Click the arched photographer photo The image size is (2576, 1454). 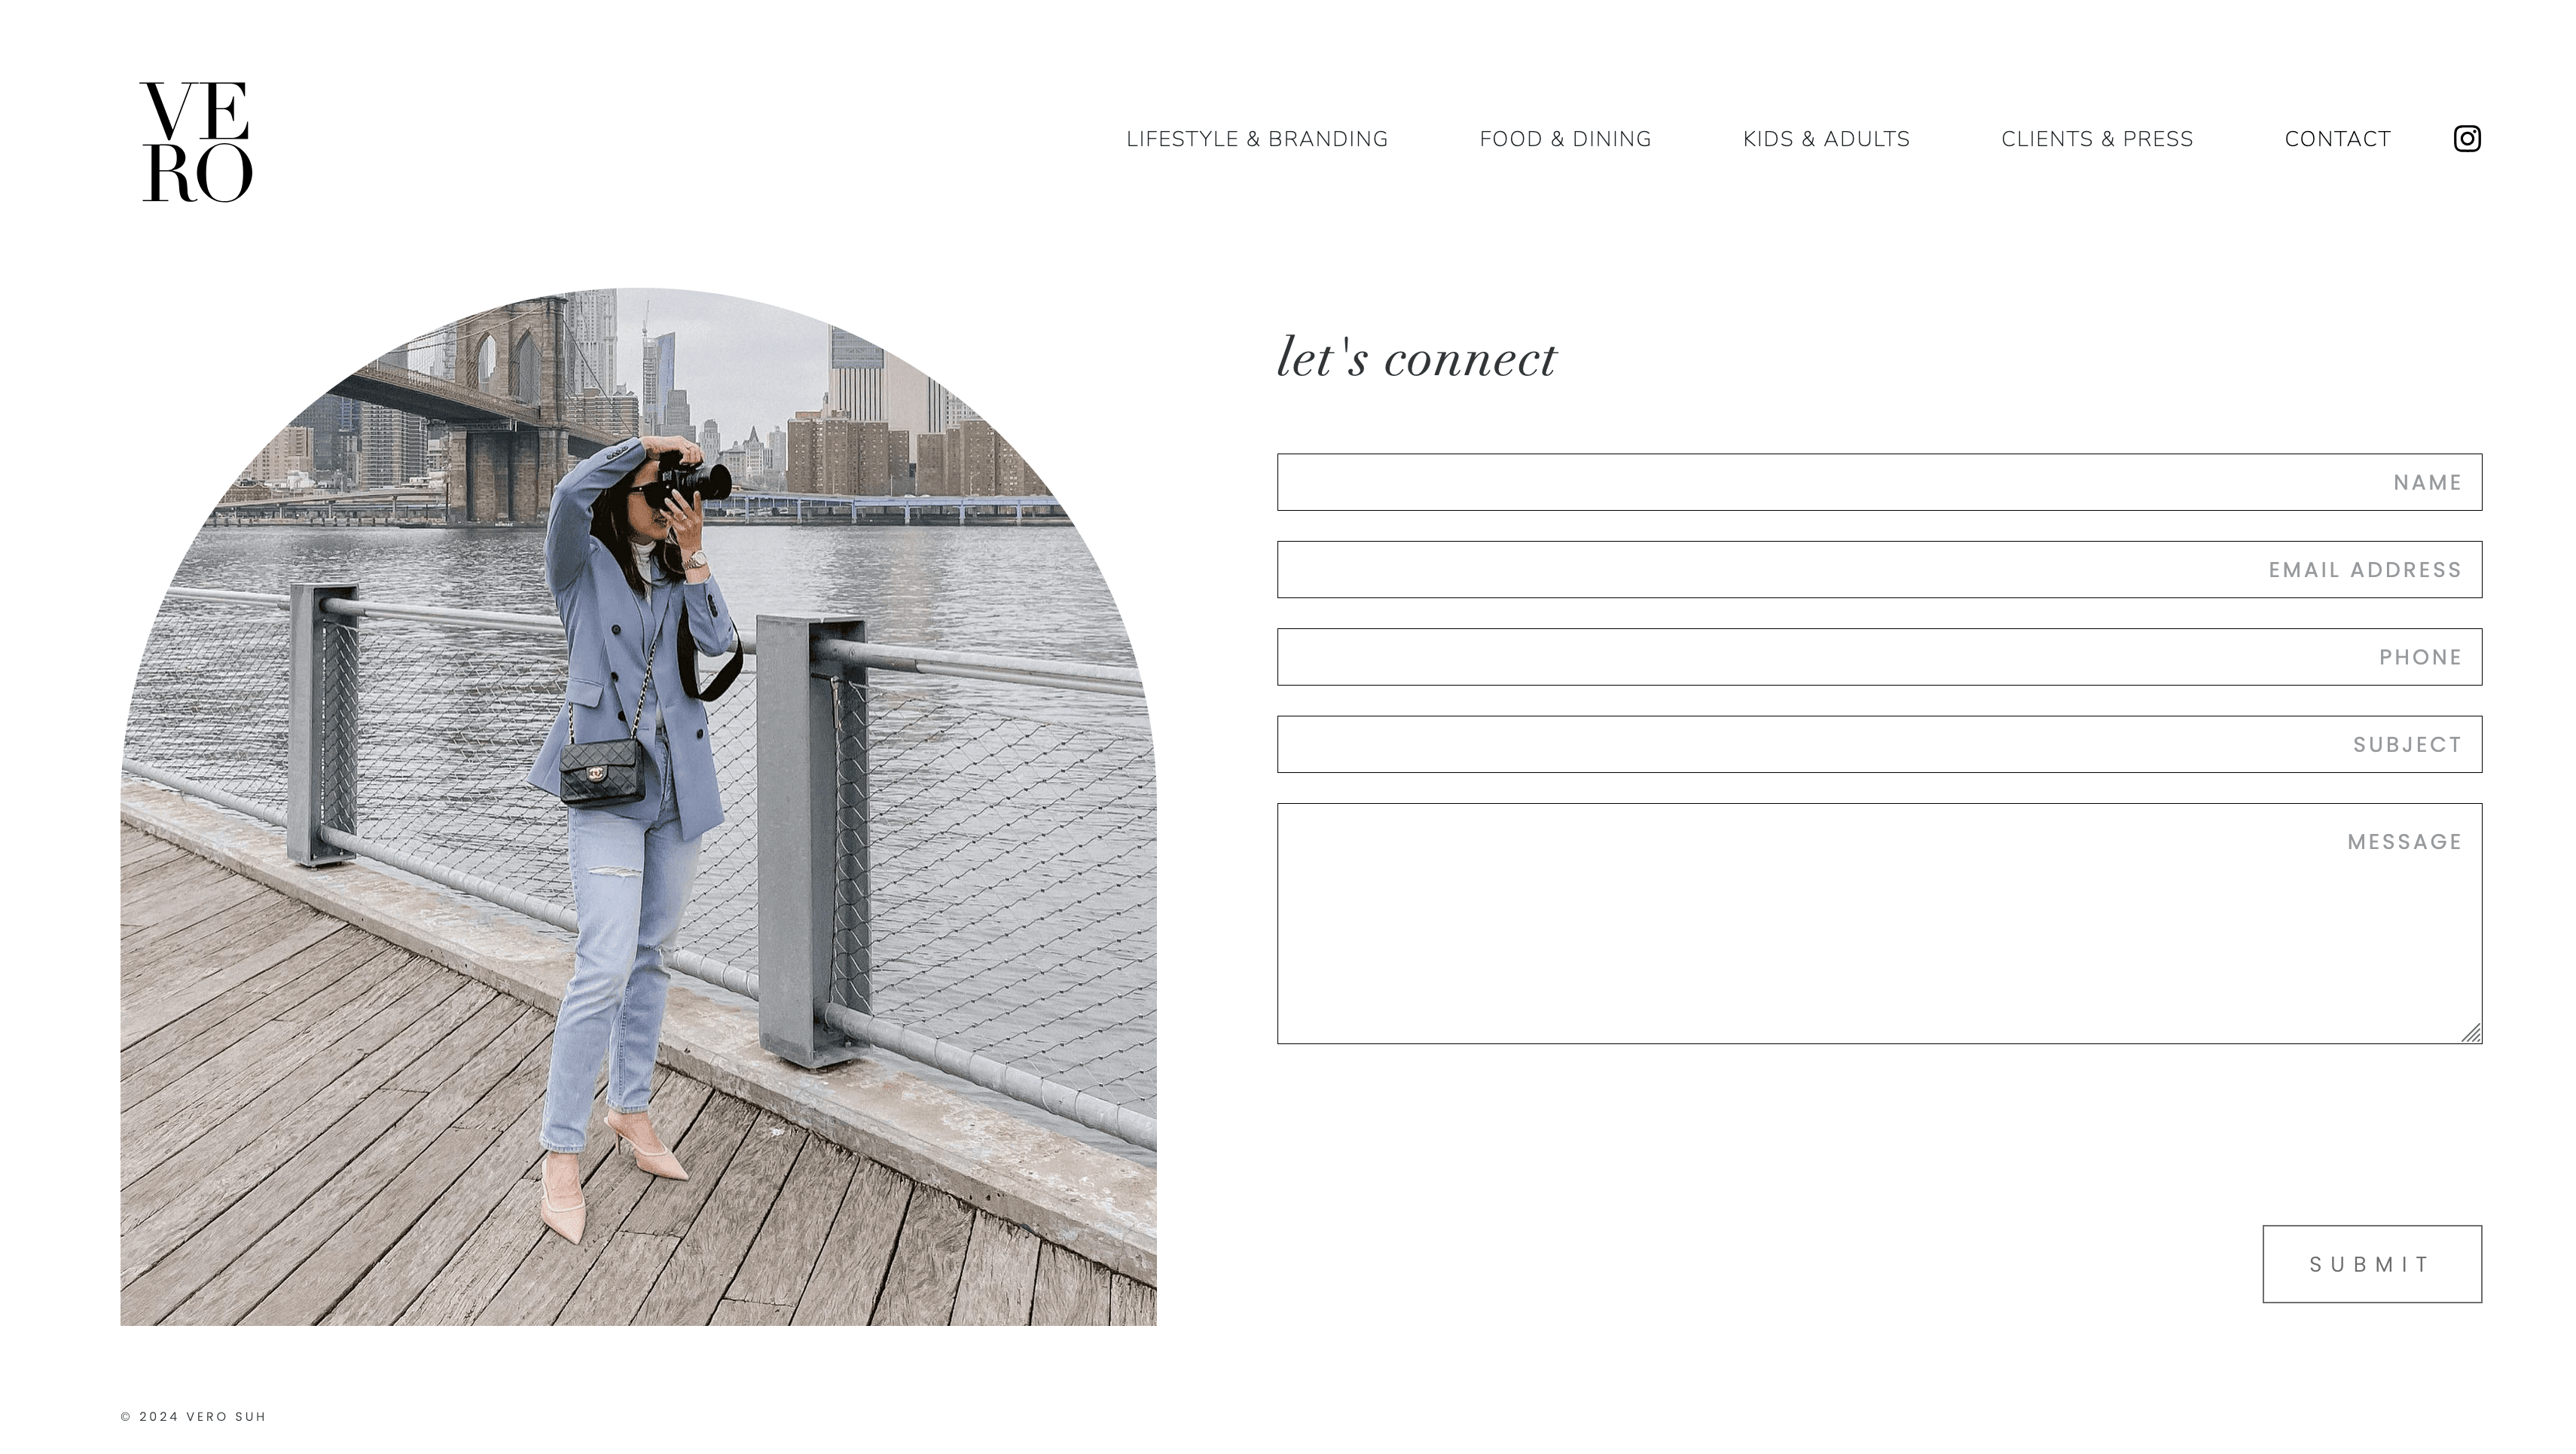point(638,807)
